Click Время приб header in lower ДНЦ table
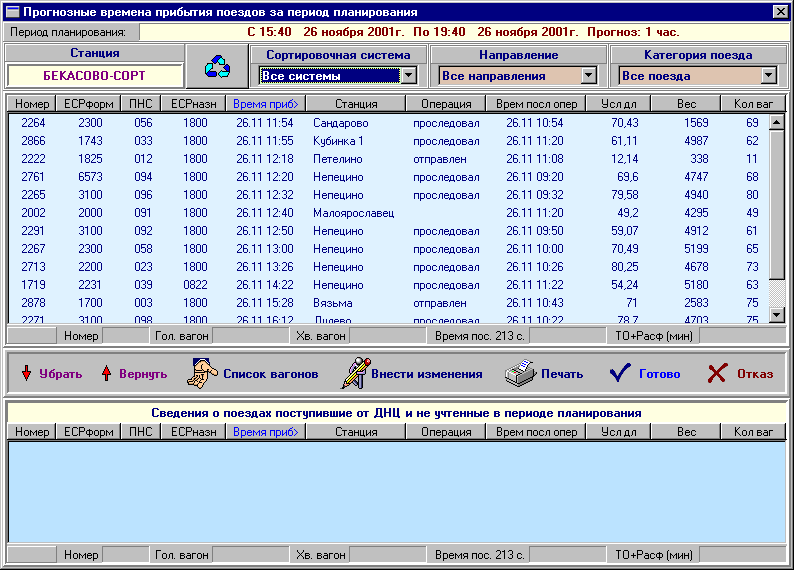 pyautogui.click(x=266, y=432)
